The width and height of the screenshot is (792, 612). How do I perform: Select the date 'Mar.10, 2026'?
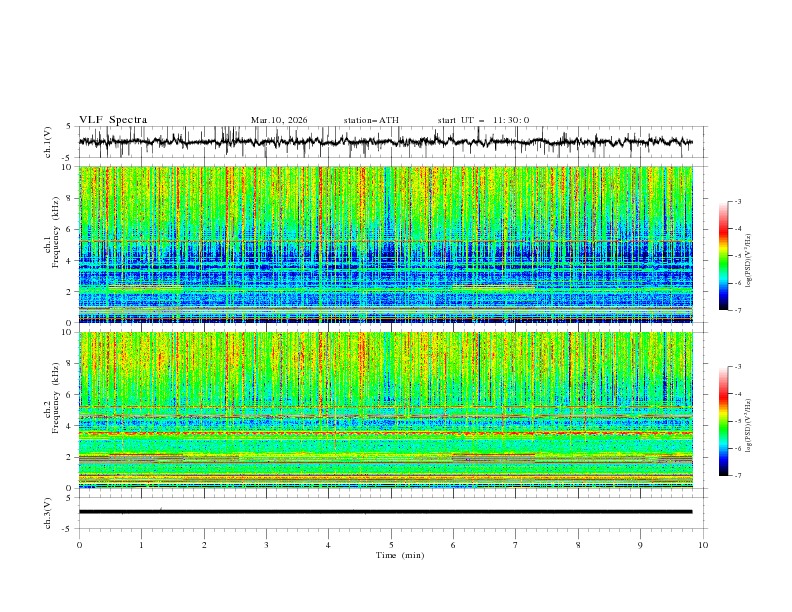(279, 120)
